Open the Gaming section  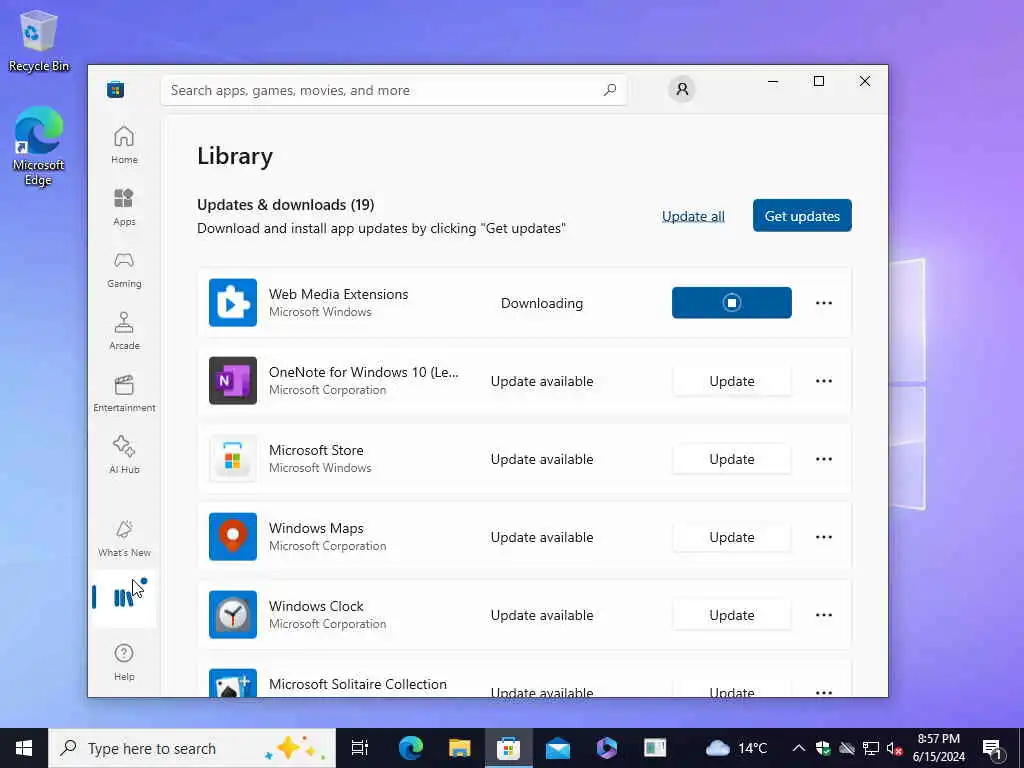click(124, 269)
